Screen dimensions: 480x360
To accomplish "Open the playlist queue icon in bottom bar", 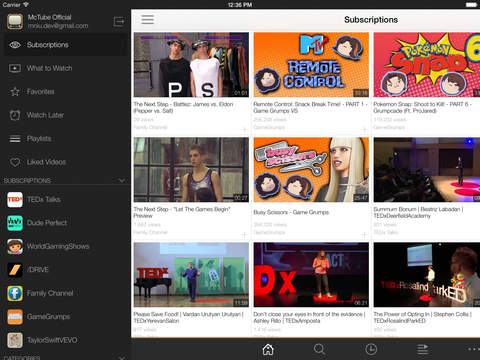I will [423, 349].
